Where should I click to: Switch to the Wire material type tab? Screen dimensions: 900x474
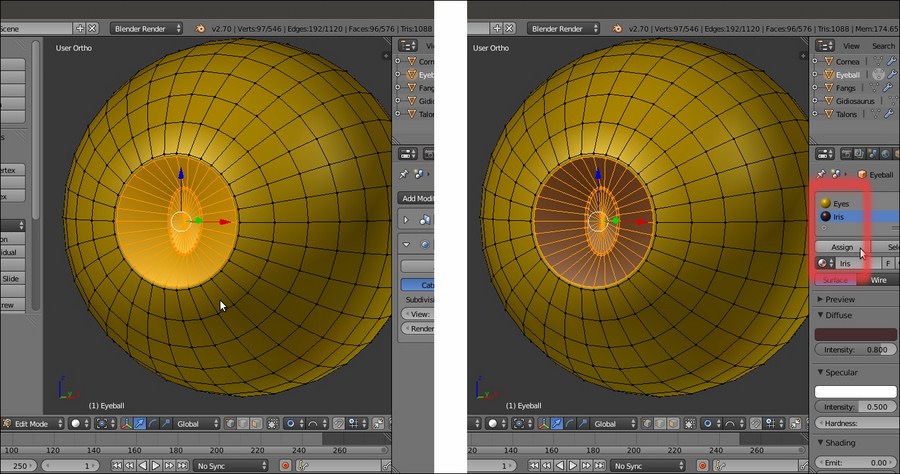(x=878, y=280)
